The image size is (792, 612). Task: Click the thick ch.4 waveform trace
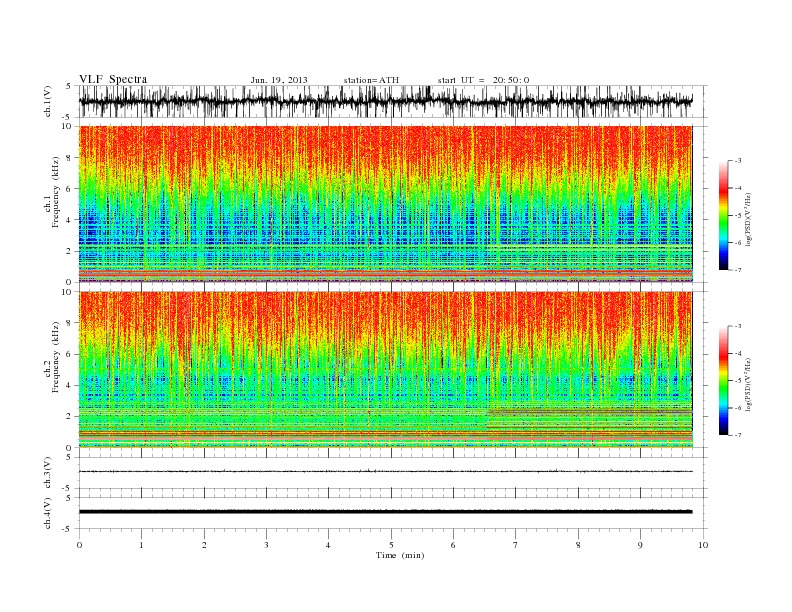(x=386, y=512)
